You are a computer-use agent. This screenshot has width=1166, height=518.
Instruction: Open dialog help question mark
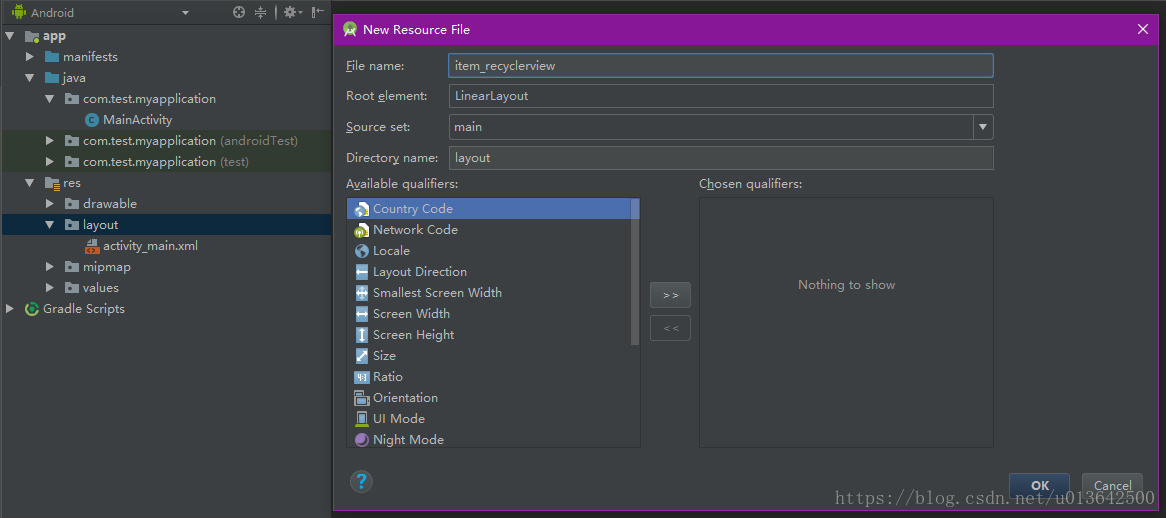coord(361,482)
